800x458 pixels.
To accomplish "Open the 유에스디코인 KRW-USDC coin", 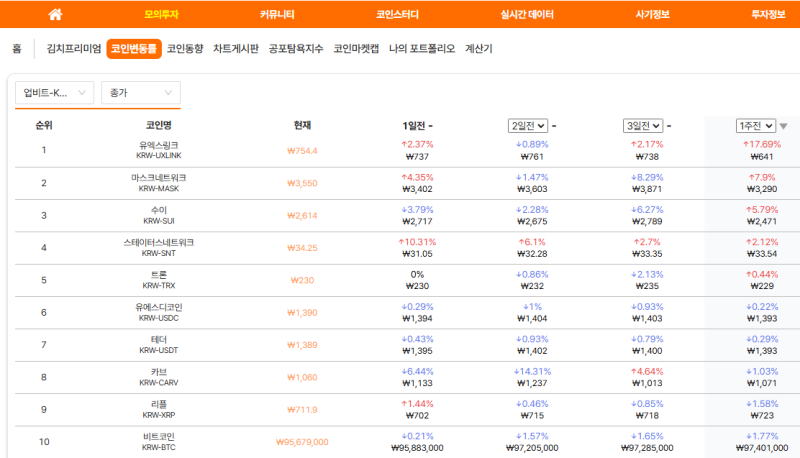I will click(x=159, y=312).
